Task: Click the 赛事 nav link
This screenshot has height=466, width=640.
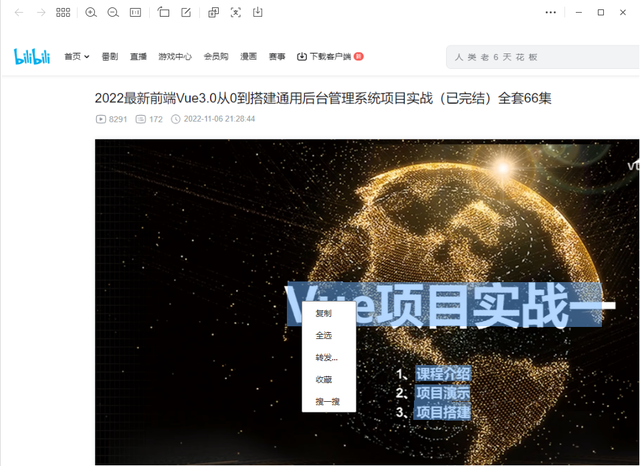Action: (x=277, y=57)
